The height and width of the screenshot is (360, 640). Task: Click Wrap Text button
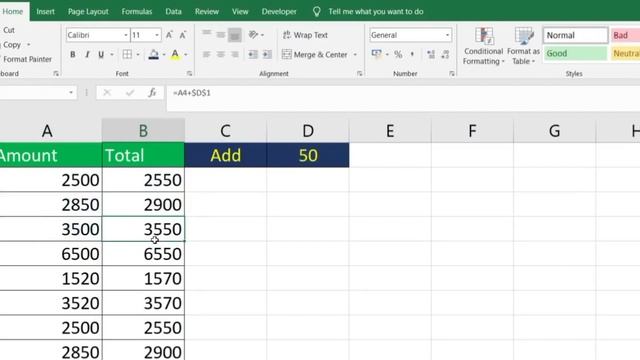305,35
